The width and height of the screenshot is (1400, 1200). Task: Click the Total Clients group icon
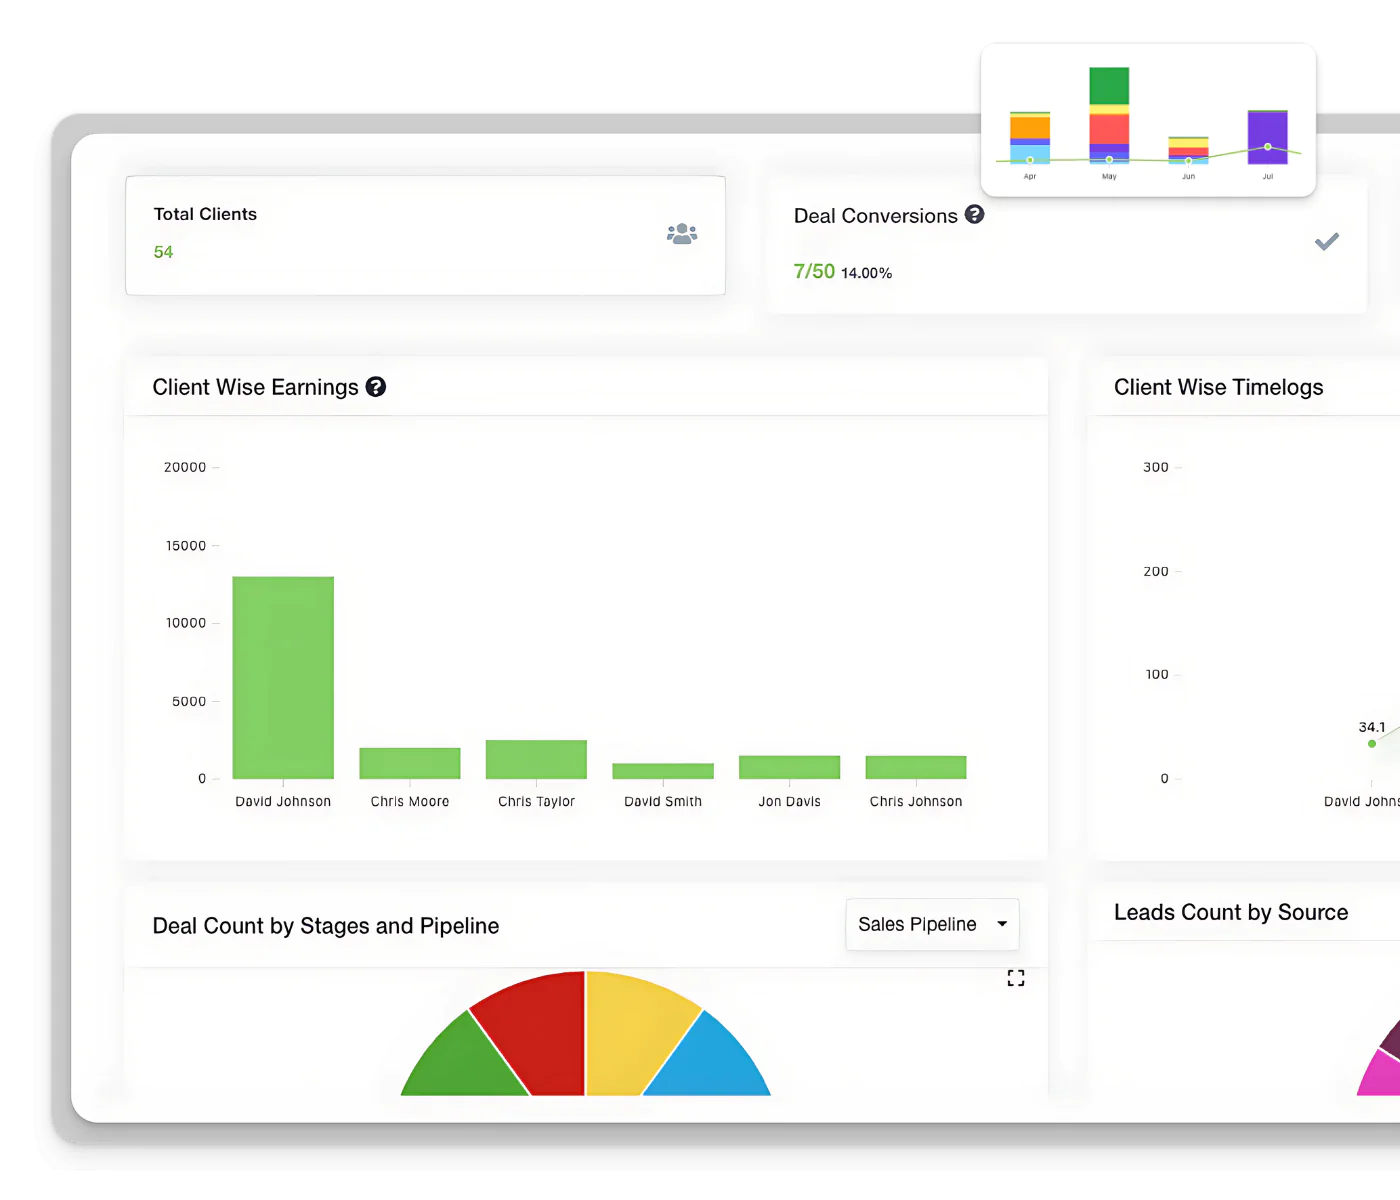coord(682,234)
